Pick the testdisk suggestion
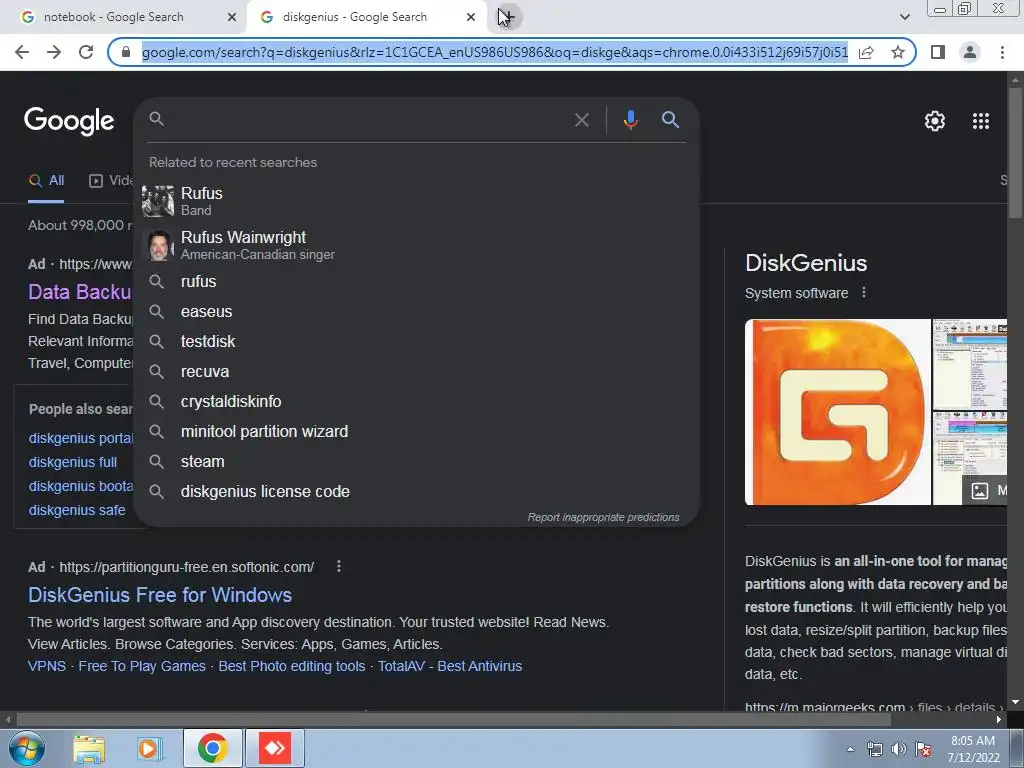Viewport: 1024px width, 768px height. tap(416, 342)
